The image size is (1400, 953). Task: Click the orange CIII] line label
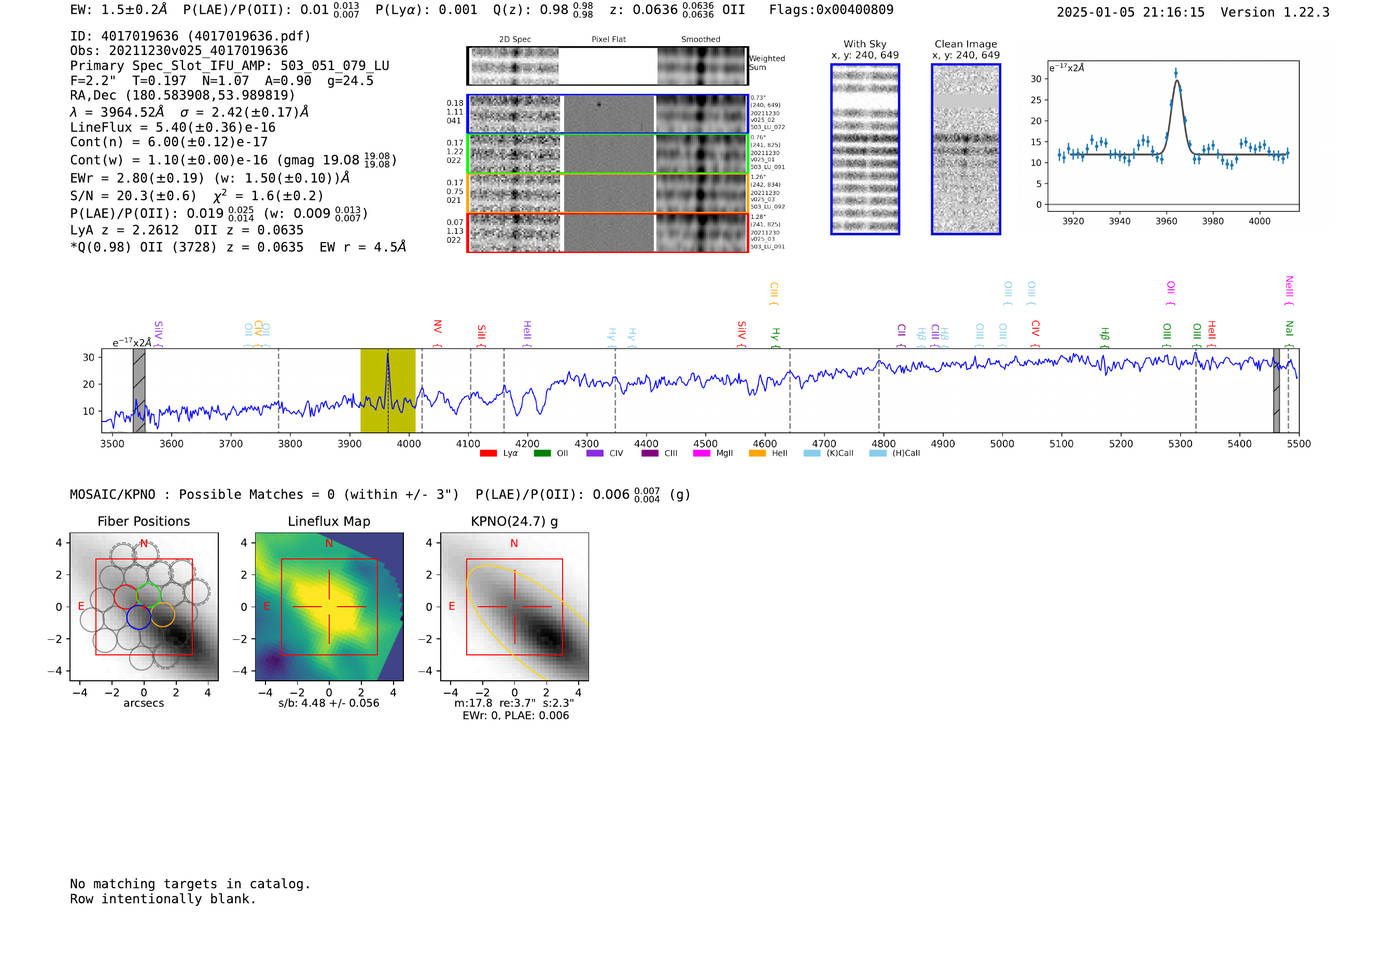tap(774, 294)
